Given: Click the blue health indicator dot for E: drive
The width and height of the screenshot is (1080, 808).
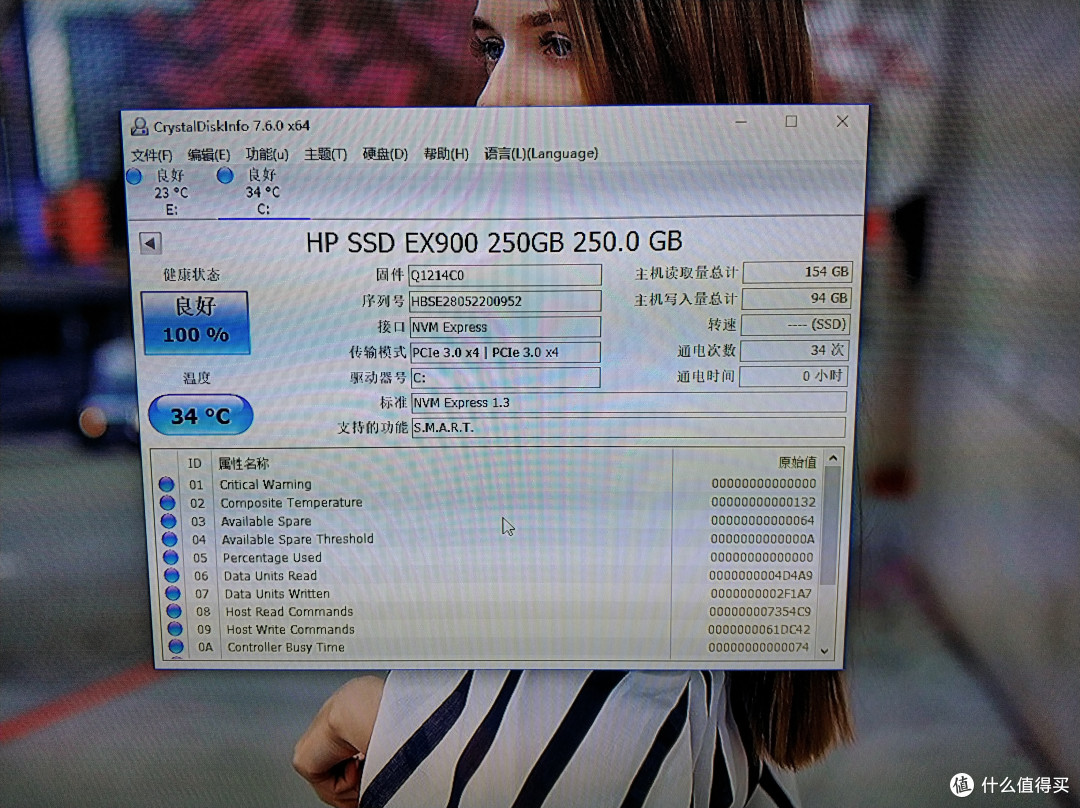Looking at the screenshot, I should coord(134,176).
